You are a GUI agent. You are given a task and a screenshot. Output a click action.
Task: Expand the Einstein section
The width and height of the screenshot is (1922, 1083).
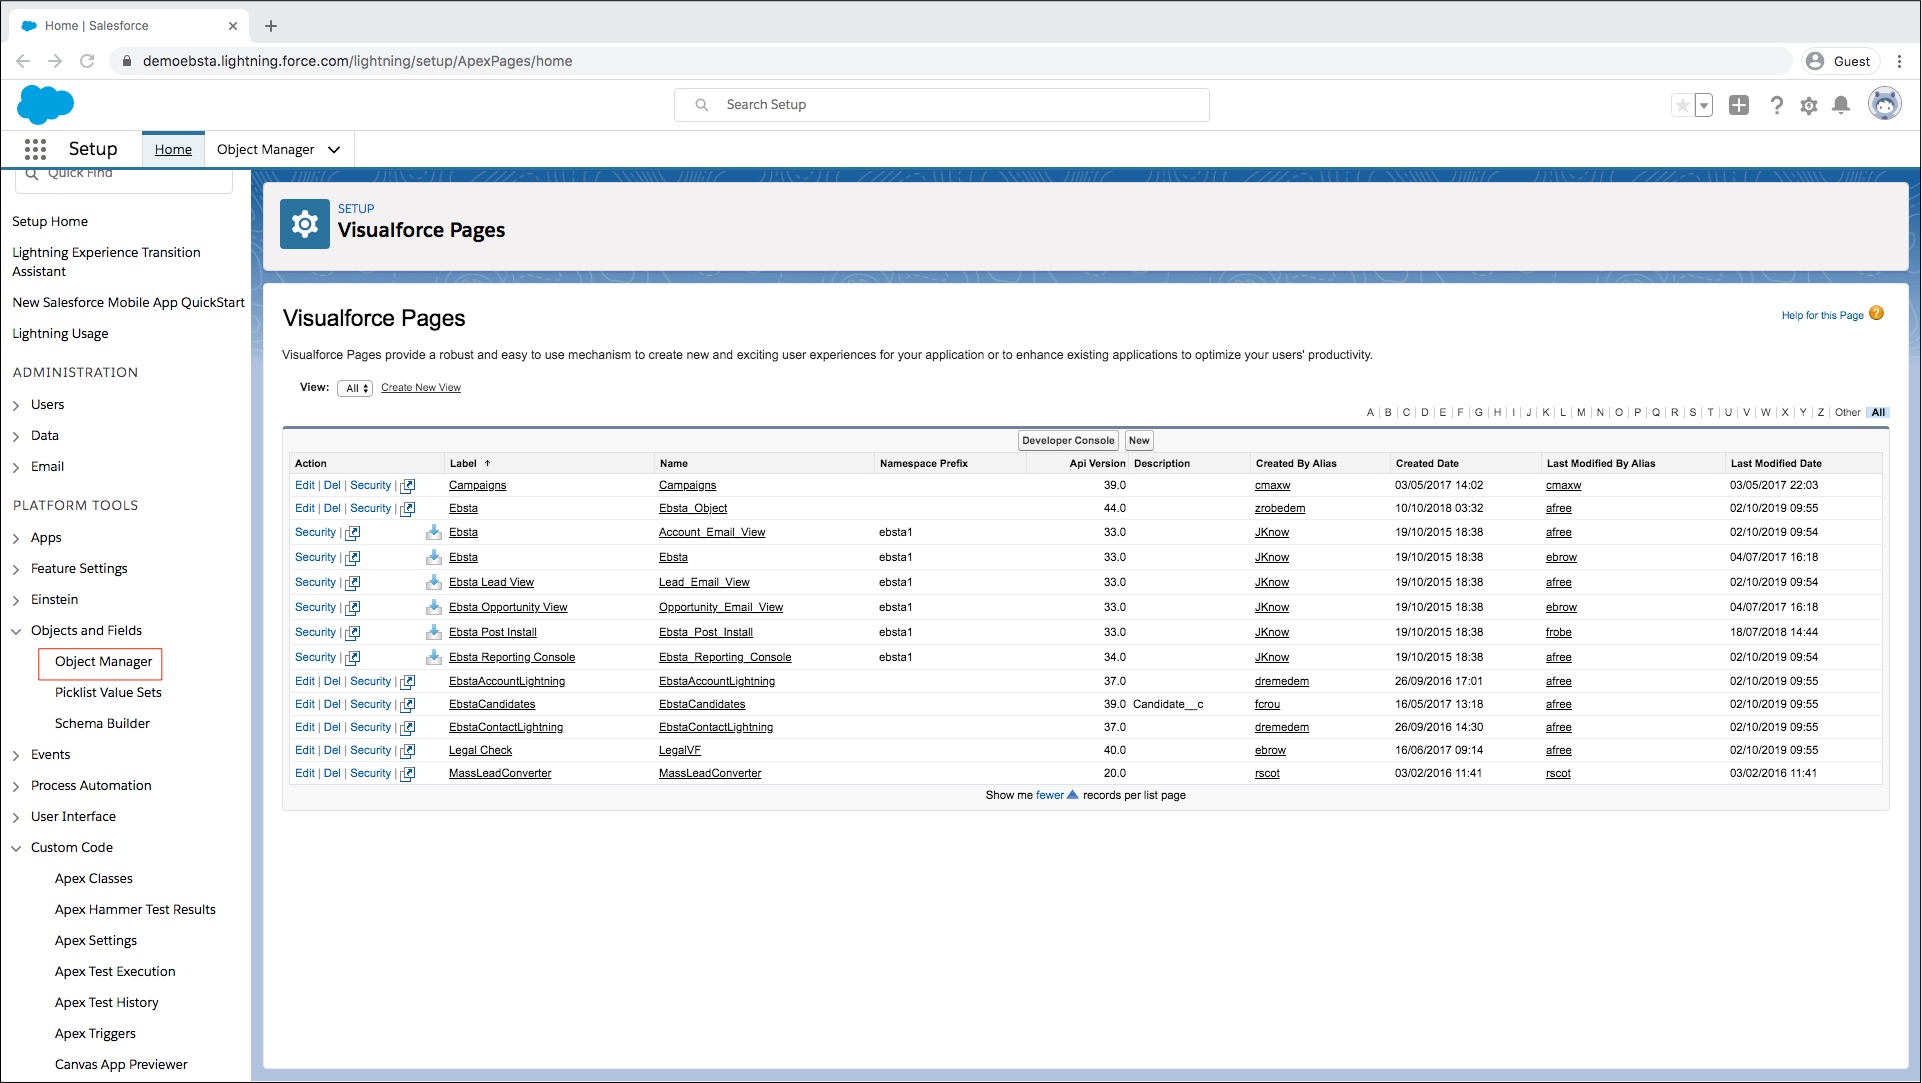click(x=16, y=600)
